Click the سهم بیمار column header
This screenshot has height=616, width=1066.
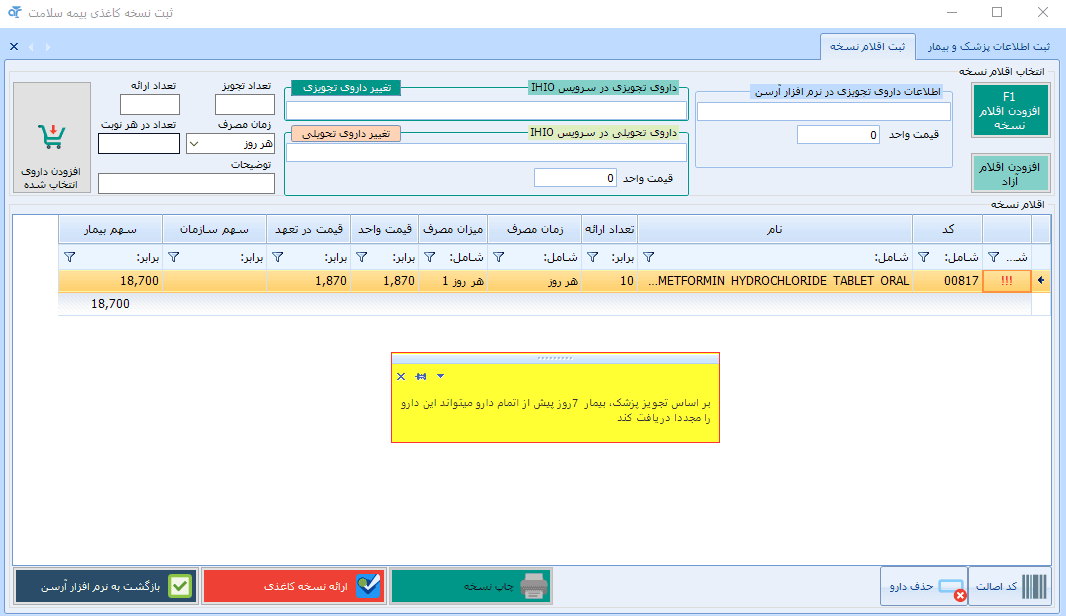click(110, 229)
